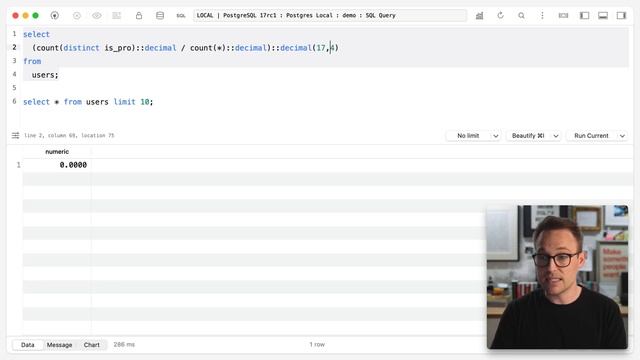
Task: Switch to the Data tab
Action: tap(28, 345)
